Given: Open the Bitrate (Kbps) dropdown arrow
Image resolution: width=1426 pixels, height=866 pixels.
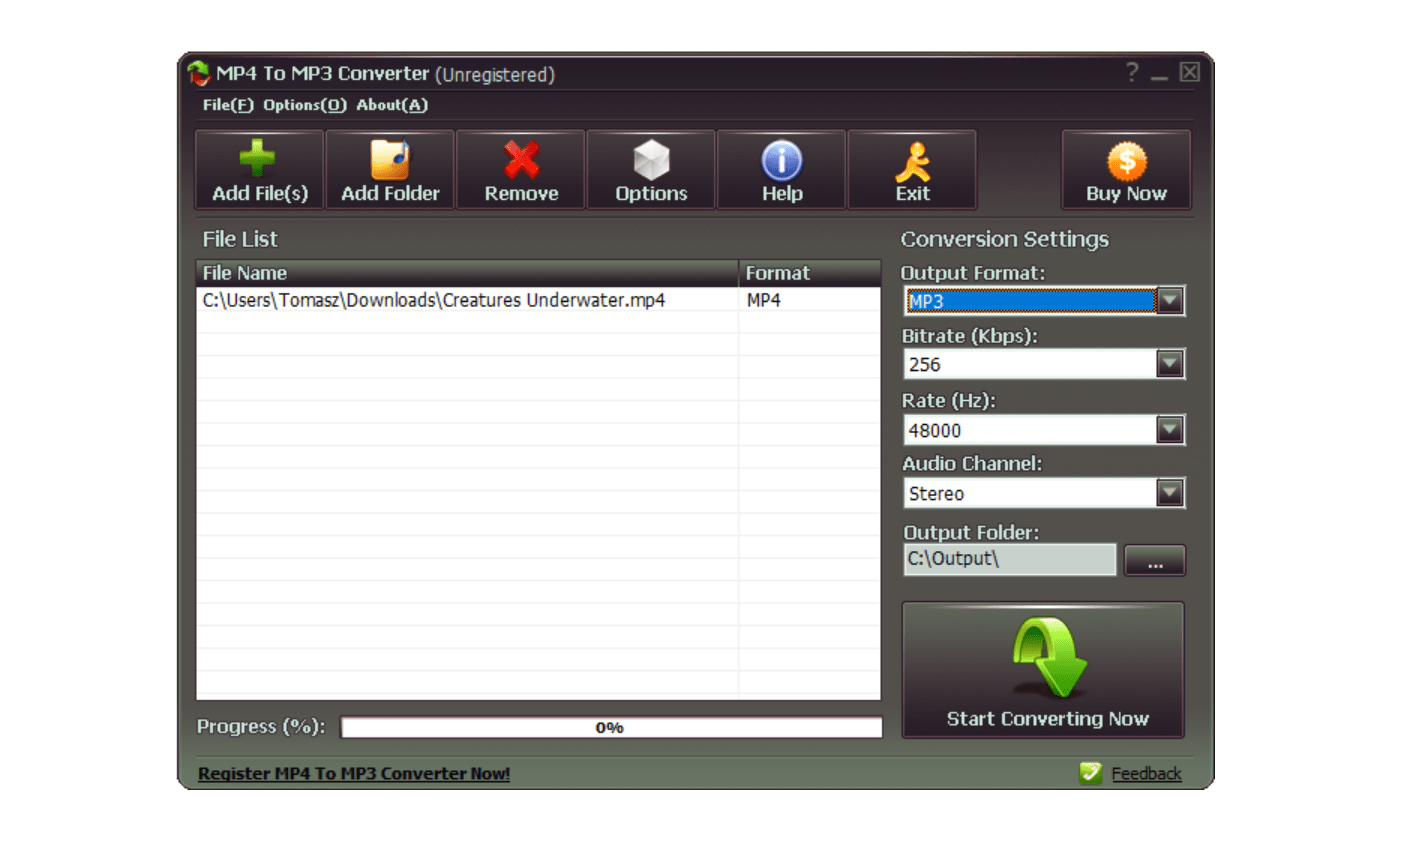Looking at the screenshot, I should (x=1170, y=364).
